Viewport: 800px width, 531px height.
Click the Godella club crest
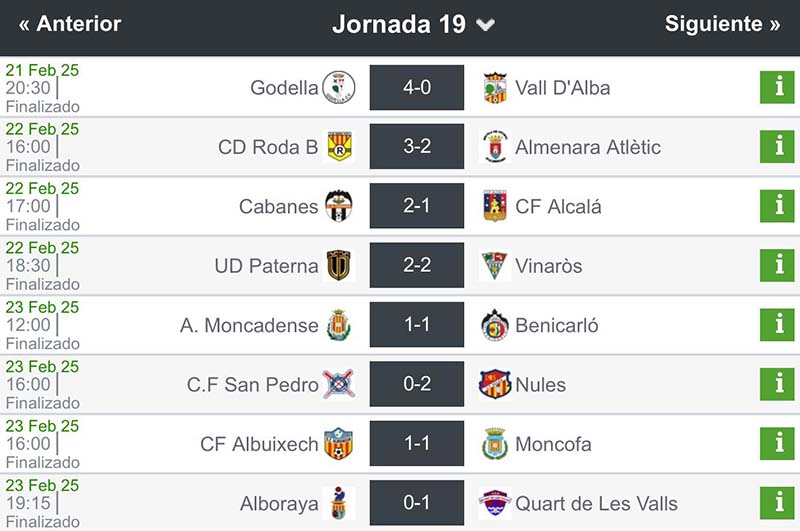(x=339, y=87)
